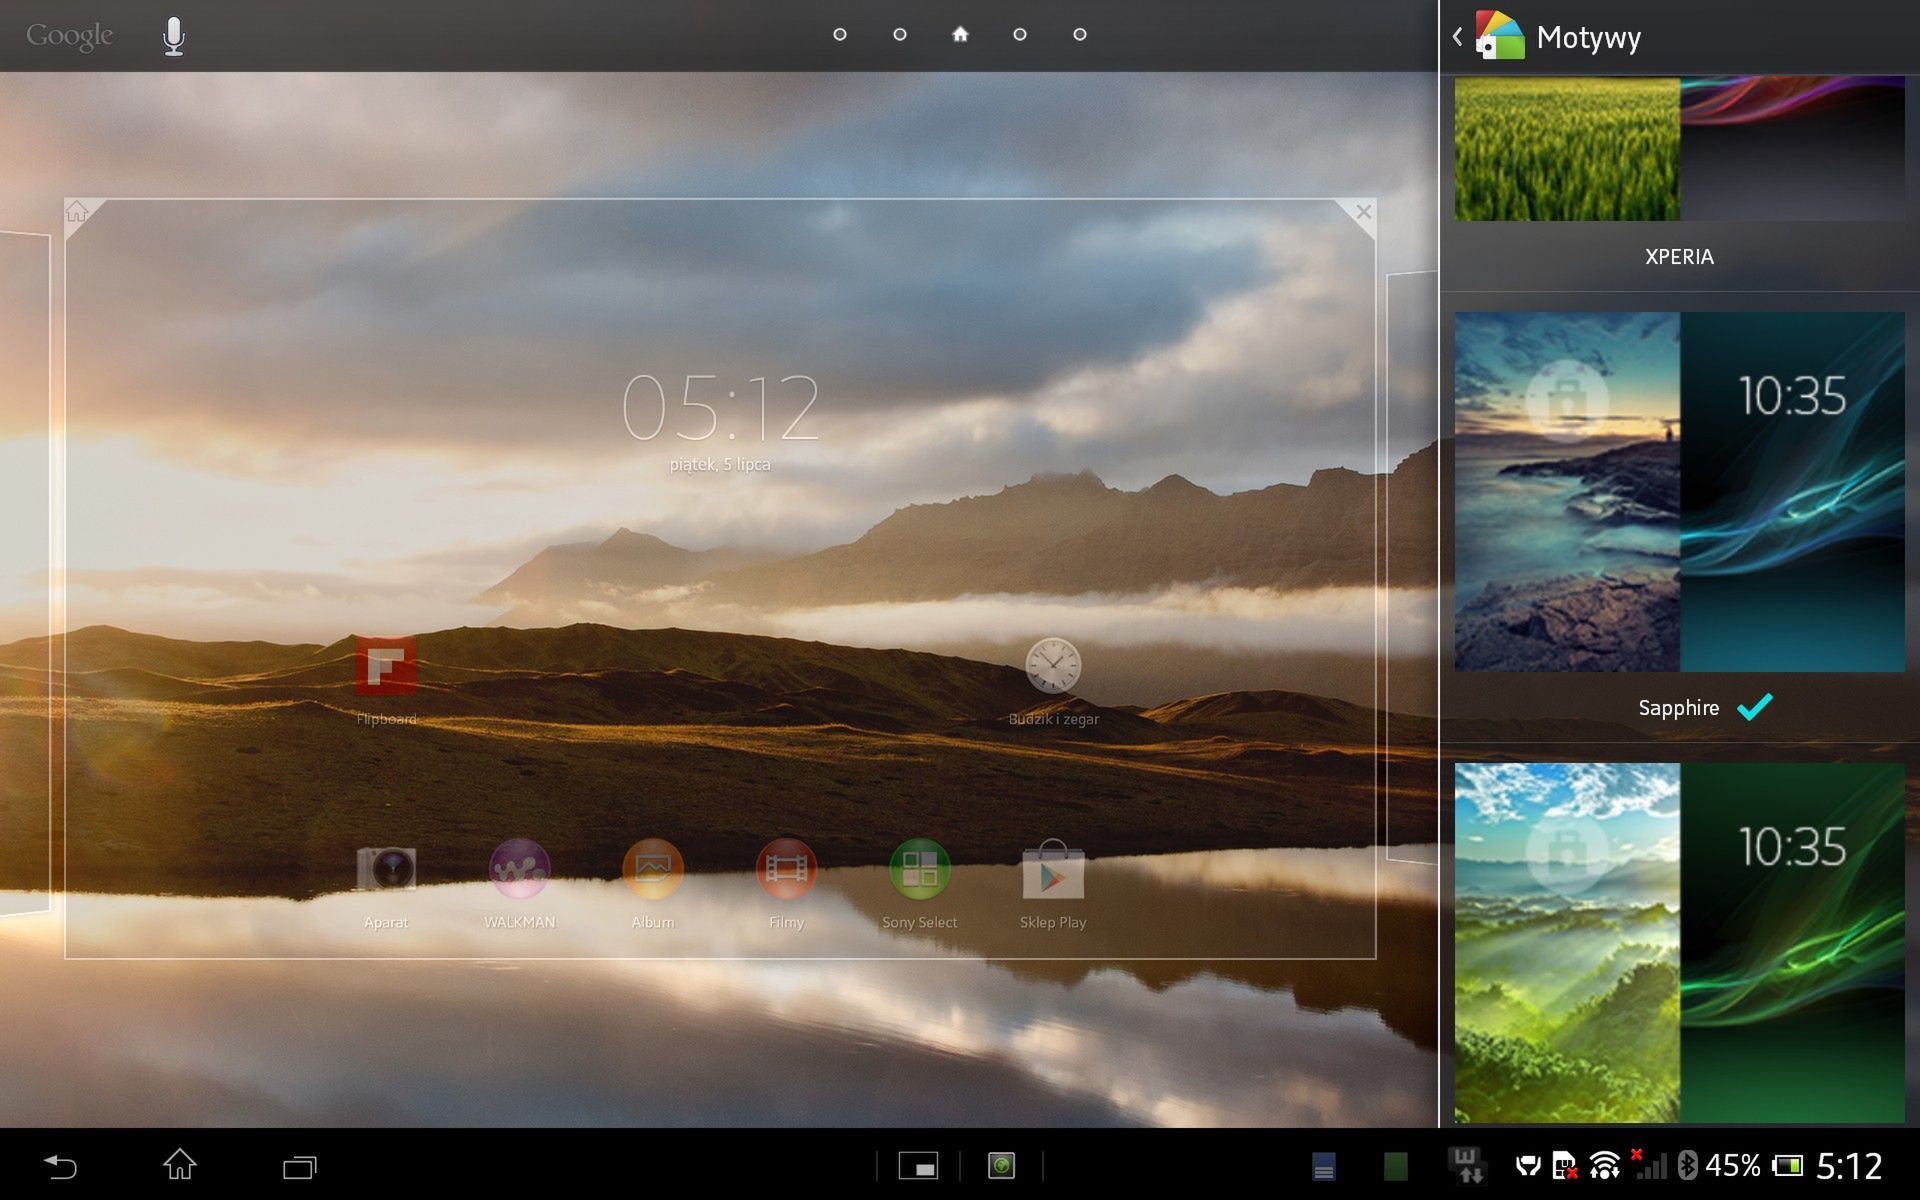This screenshot has width=1920, height=1200.
Task: Launch the Filmy movies app
Action: pos(786,869)
